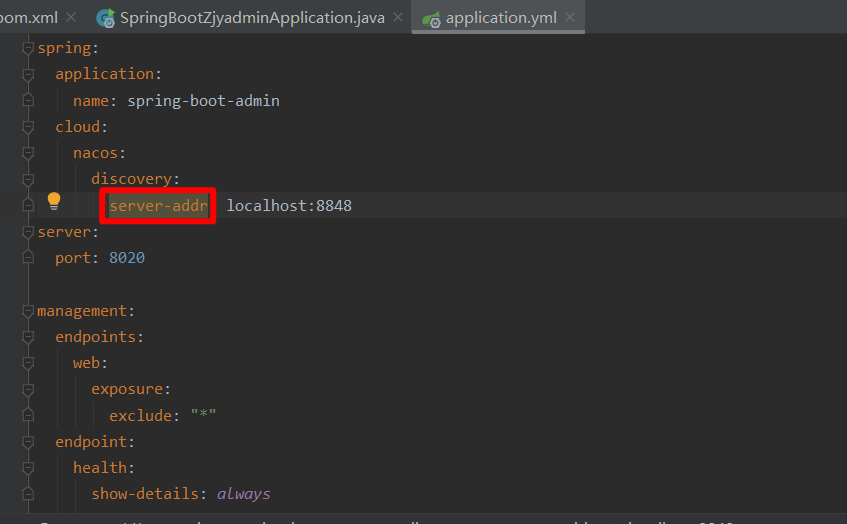Close the application.yml tab
The image size is (847, 524).
coord(570,17)
